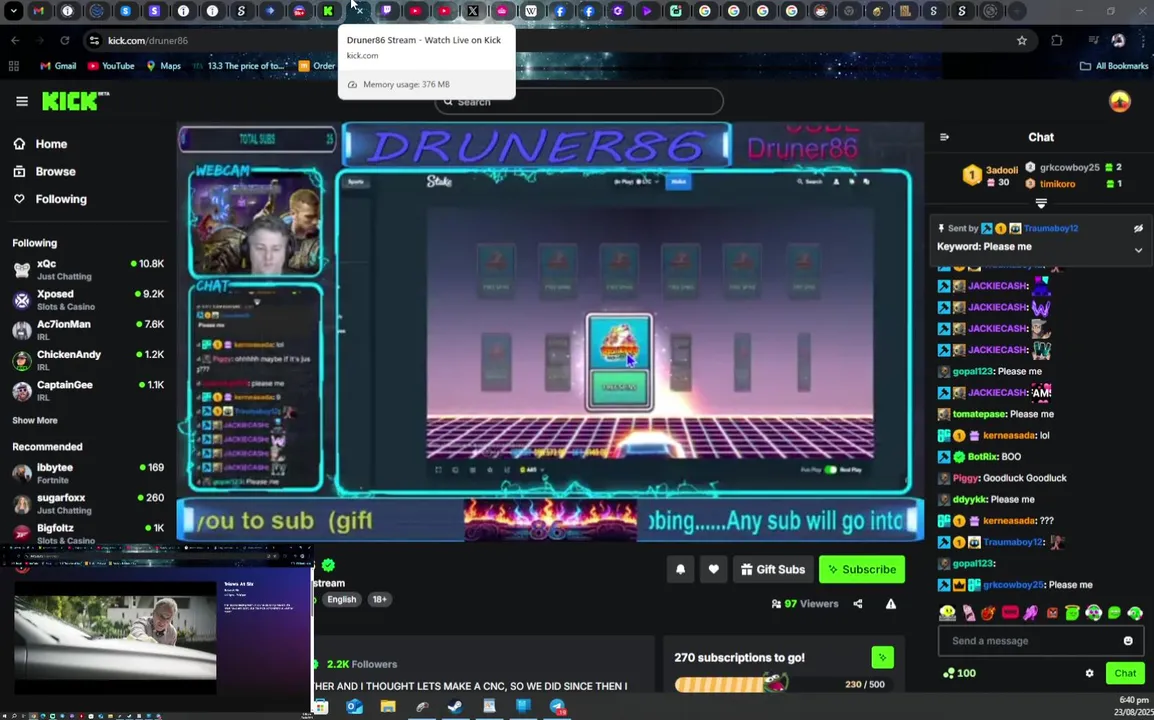Switch to the Twitch browser tab
Image resolution: width=1154 pixels, height=720 pixels.
(x=386, y=11)
